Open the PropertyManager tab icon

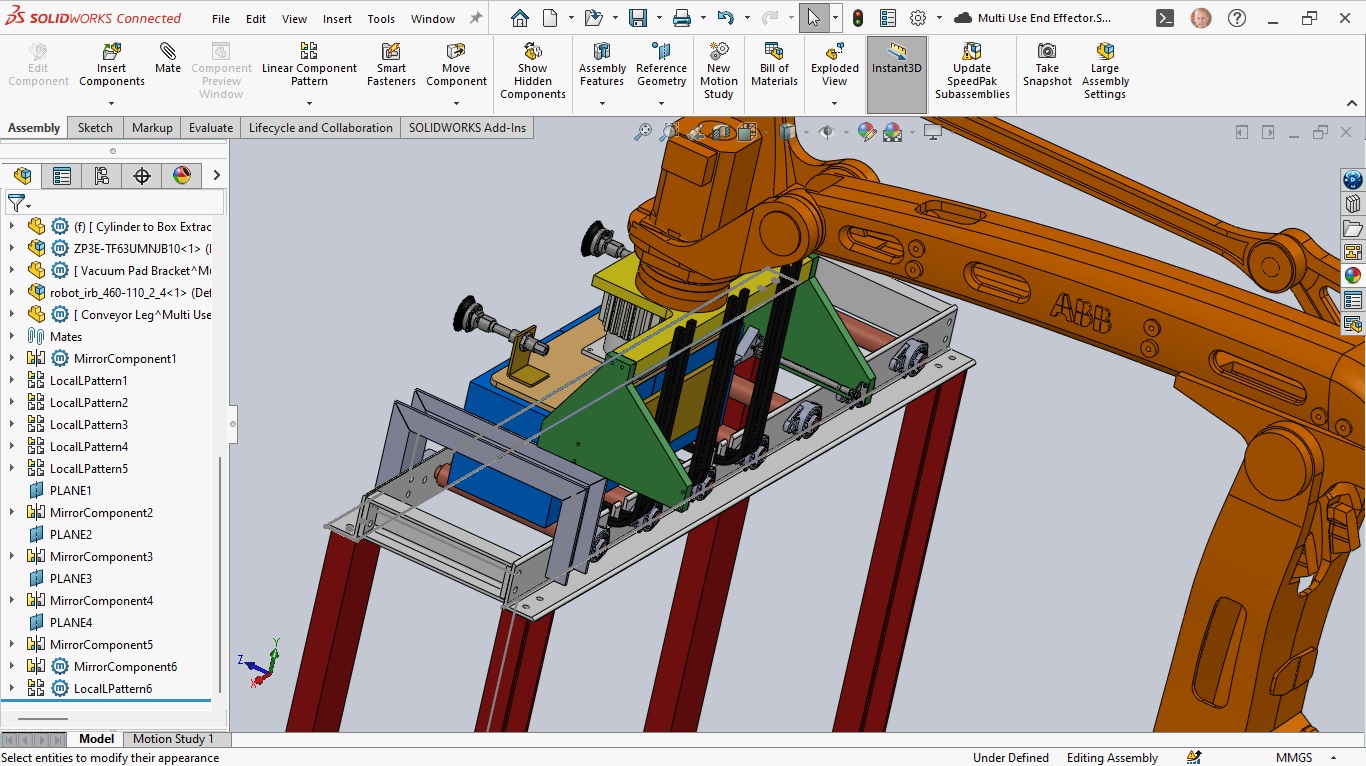tap(62, 176)
